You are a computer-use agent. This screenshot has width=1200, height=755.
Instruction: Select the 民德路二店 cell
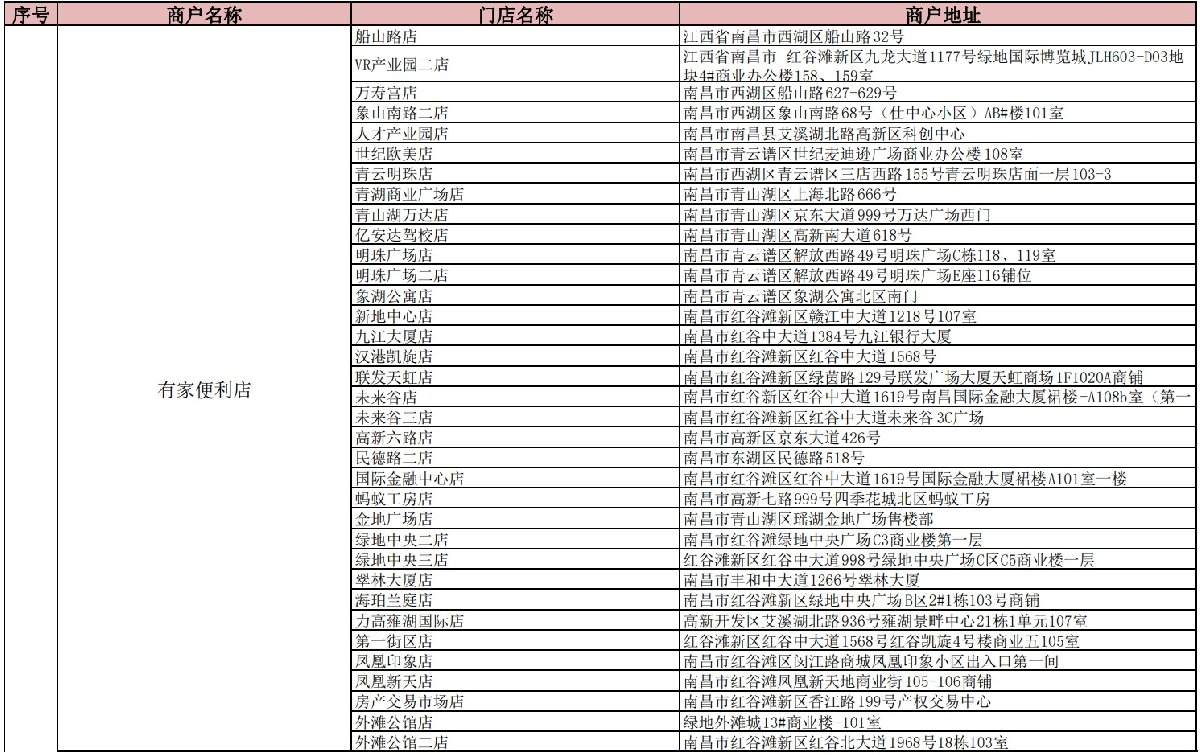[515, 458]
